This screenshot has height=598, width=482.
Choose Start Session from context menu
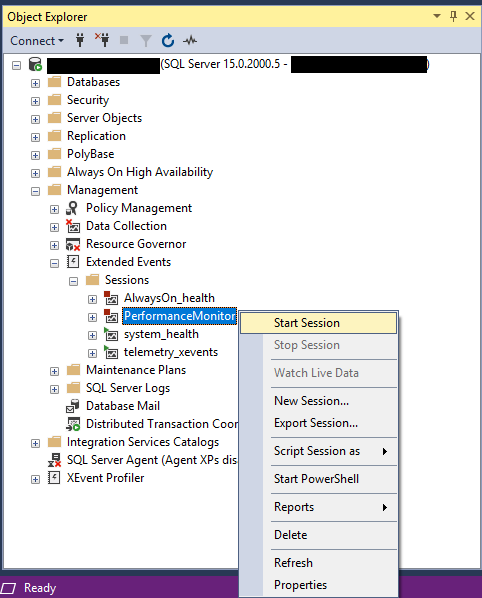tap(318, 323)
